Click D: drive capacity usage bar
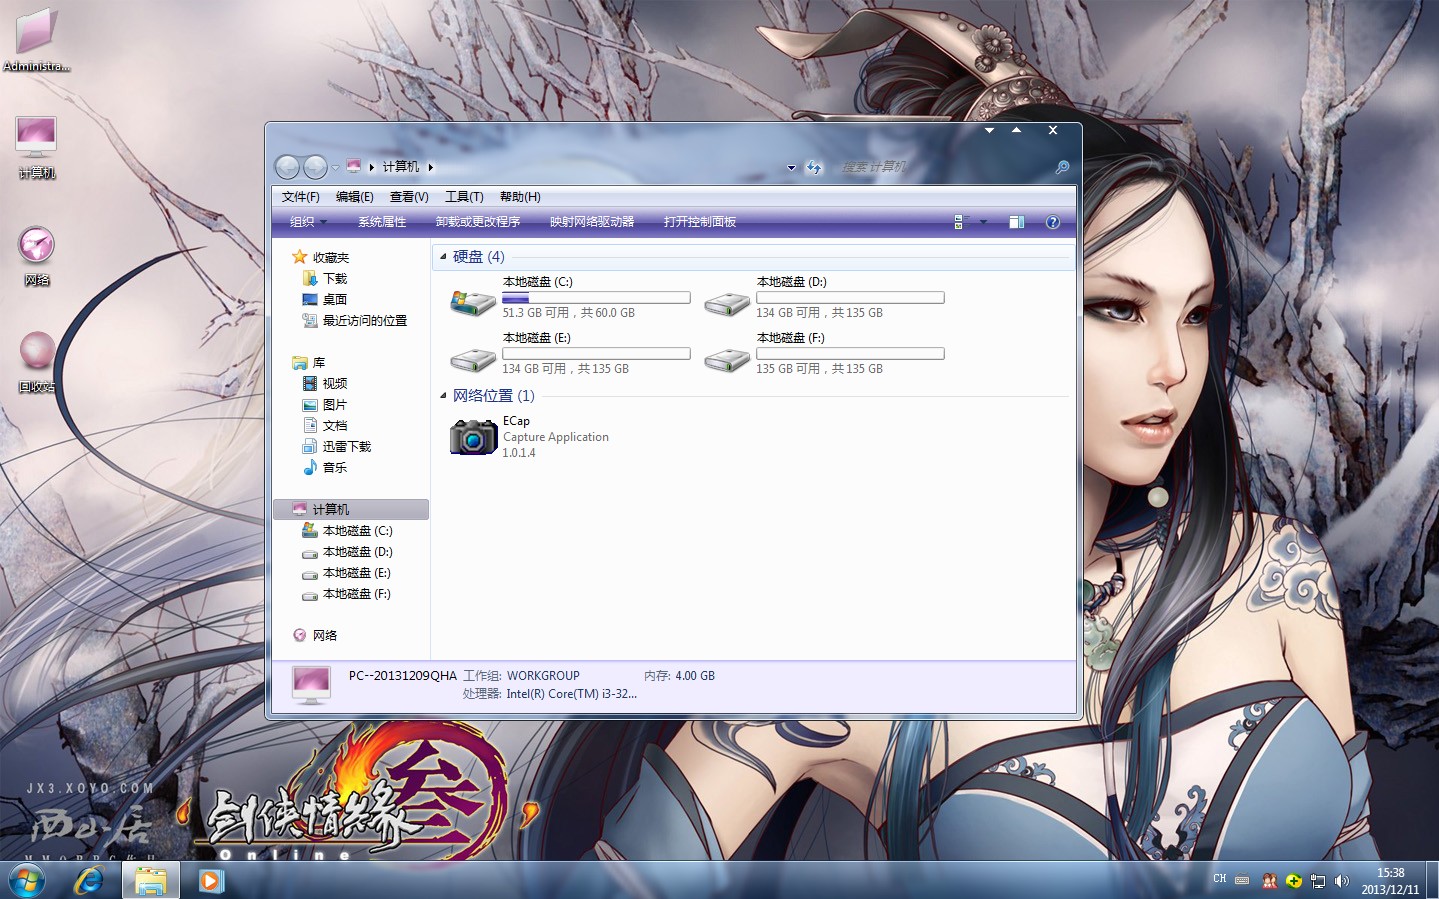This screenshot has width=1439, height=899. (x=850, y=298)
